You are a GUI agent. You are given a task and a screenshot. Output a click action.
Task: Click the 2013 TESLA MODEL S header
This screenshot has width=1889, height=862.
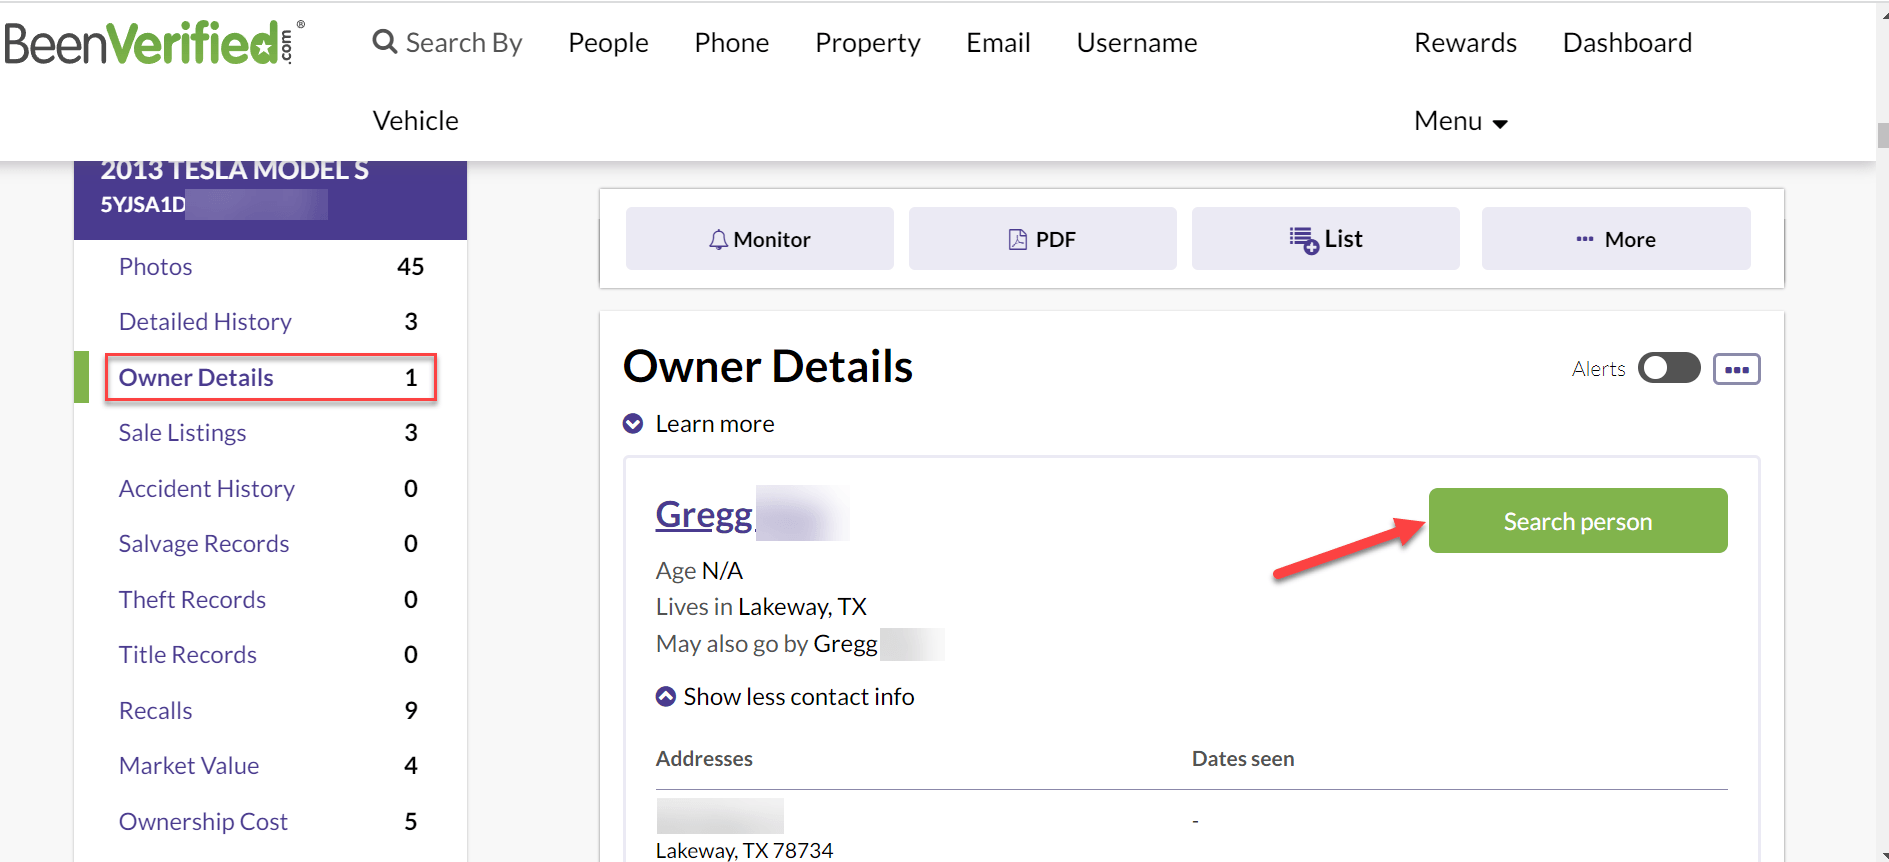235,171
